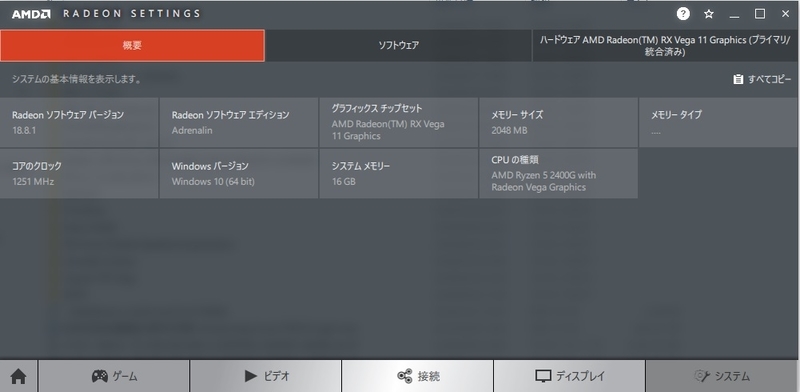Click すべてコピー to copy all info

point(769,79)
